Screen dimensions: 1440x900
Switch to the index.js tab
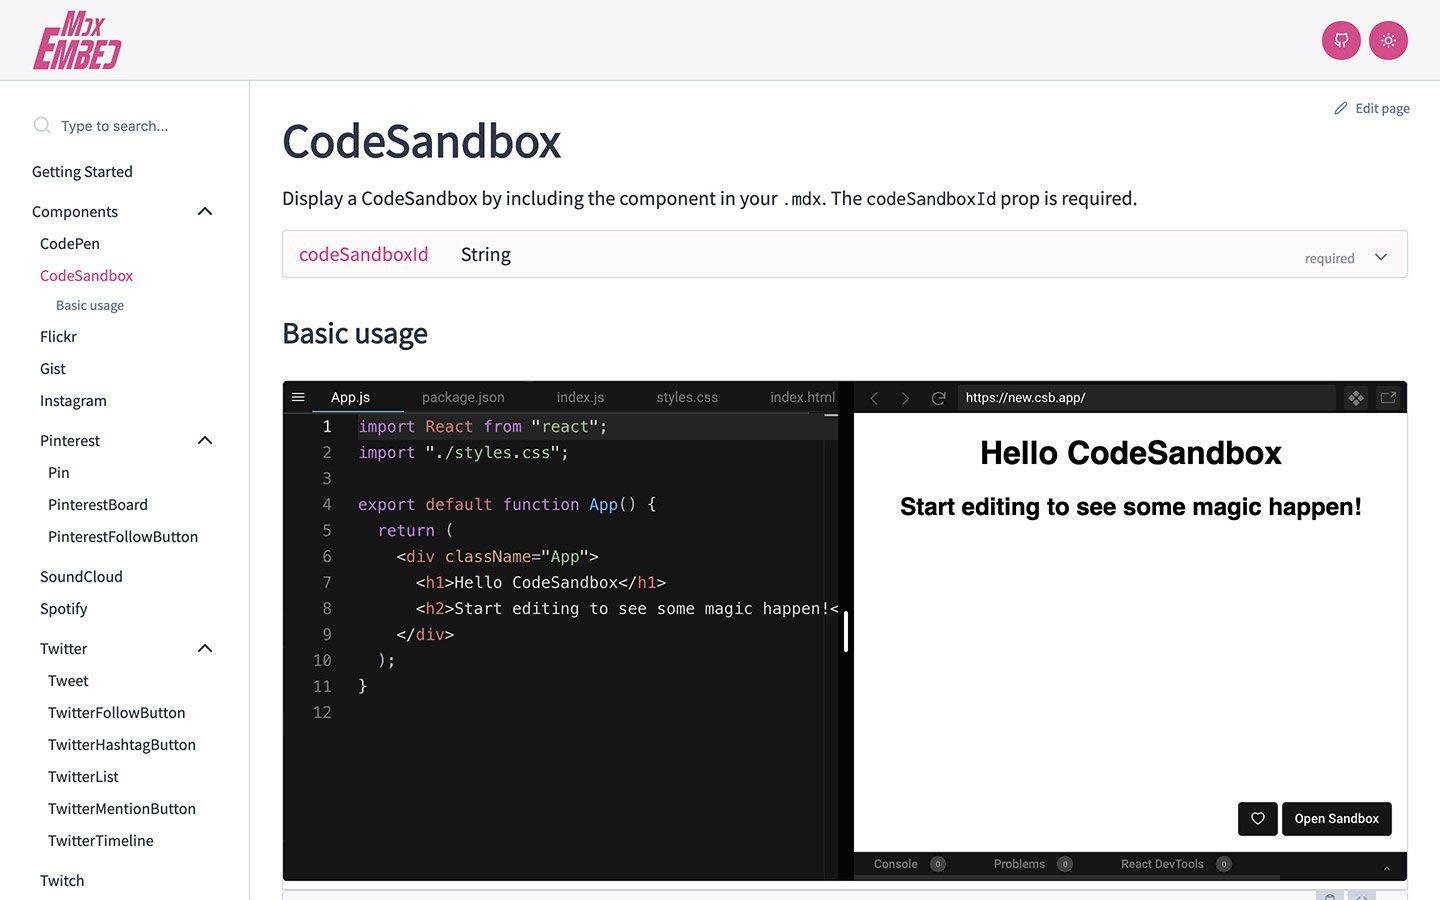pos(580,397)
